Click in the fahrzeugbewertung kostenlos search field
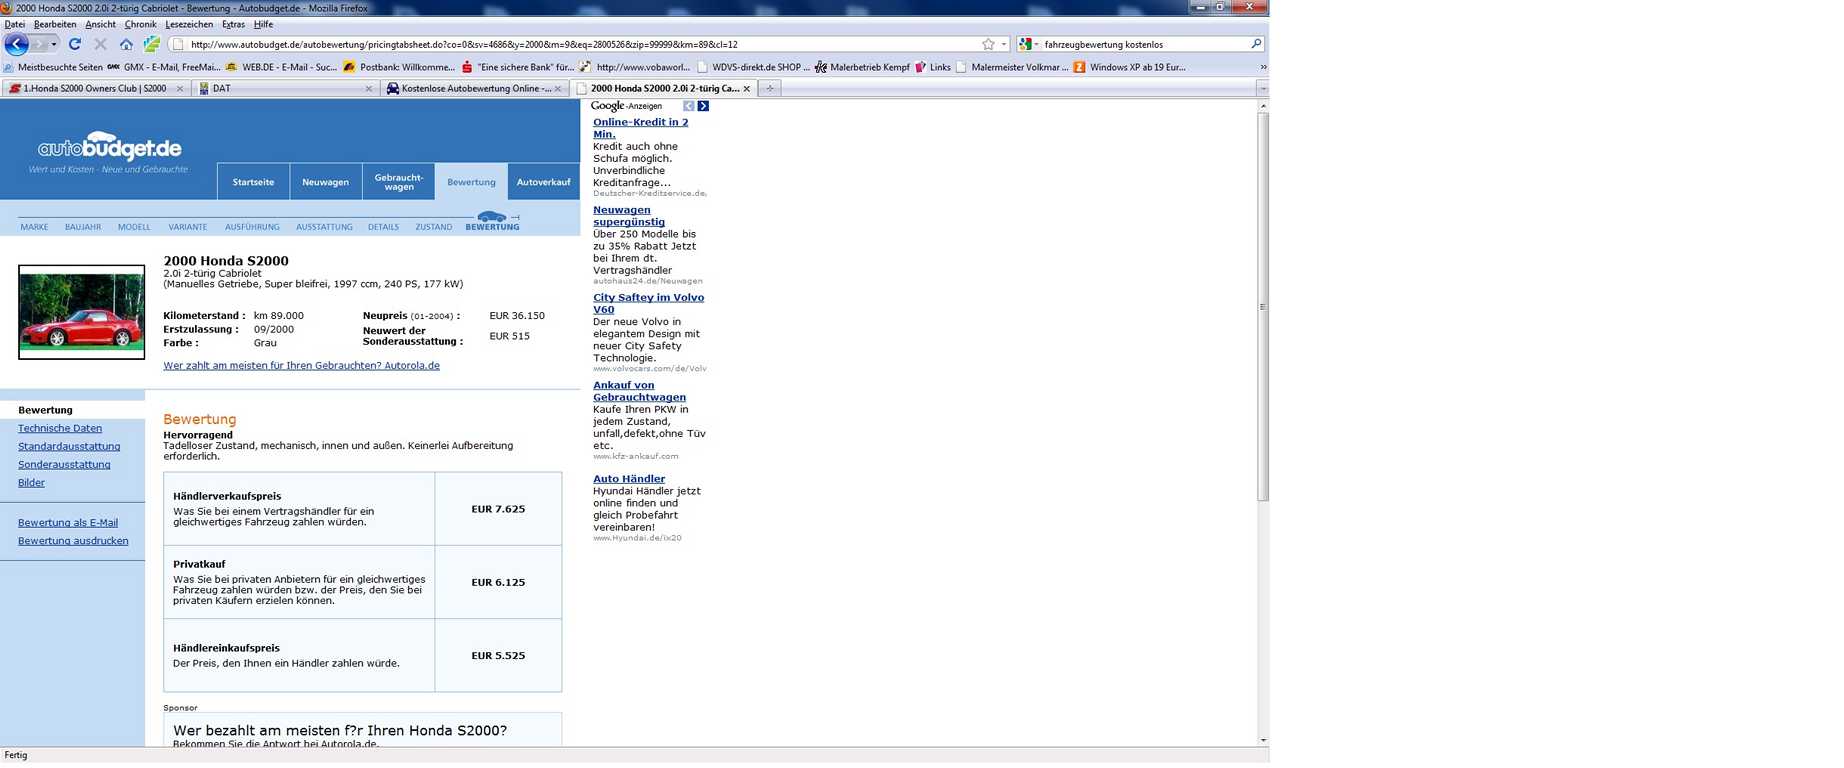This screenshot has width=1844, height=768. (x=1140, y=44)
